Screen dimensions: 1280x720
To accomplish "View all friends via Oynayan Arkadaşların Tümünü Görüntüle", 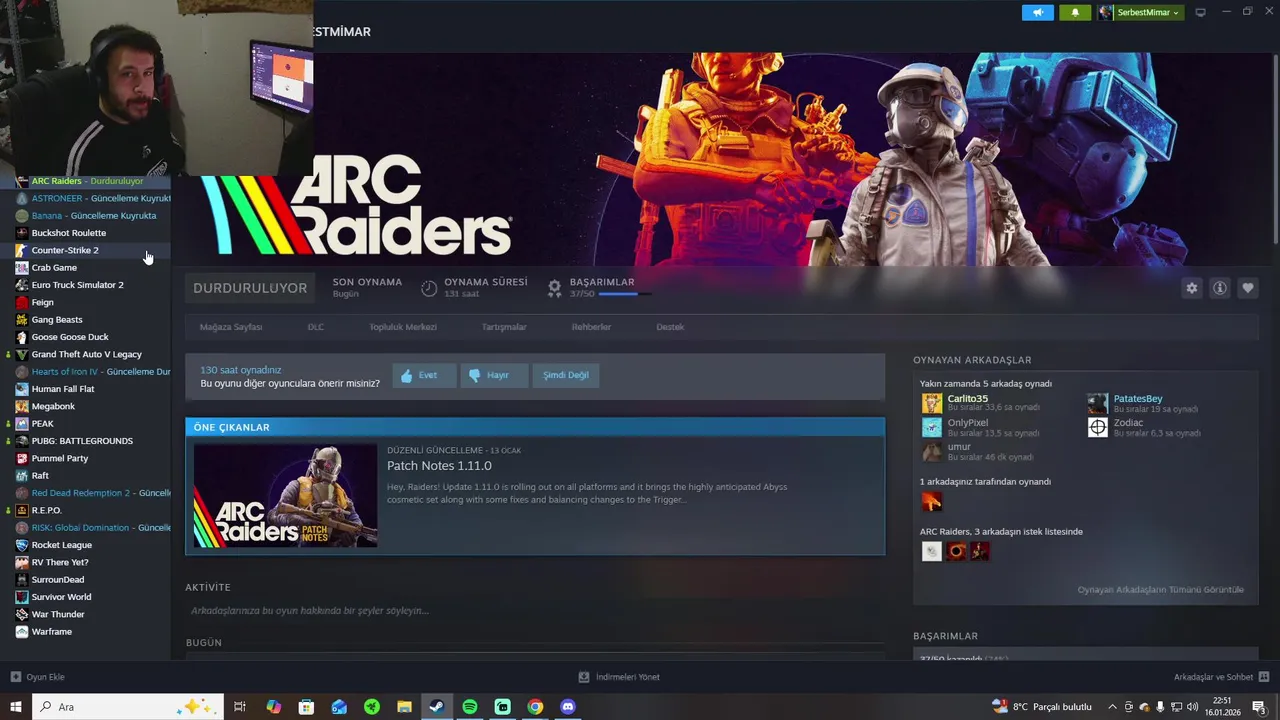I will (x=1161, y=590).
